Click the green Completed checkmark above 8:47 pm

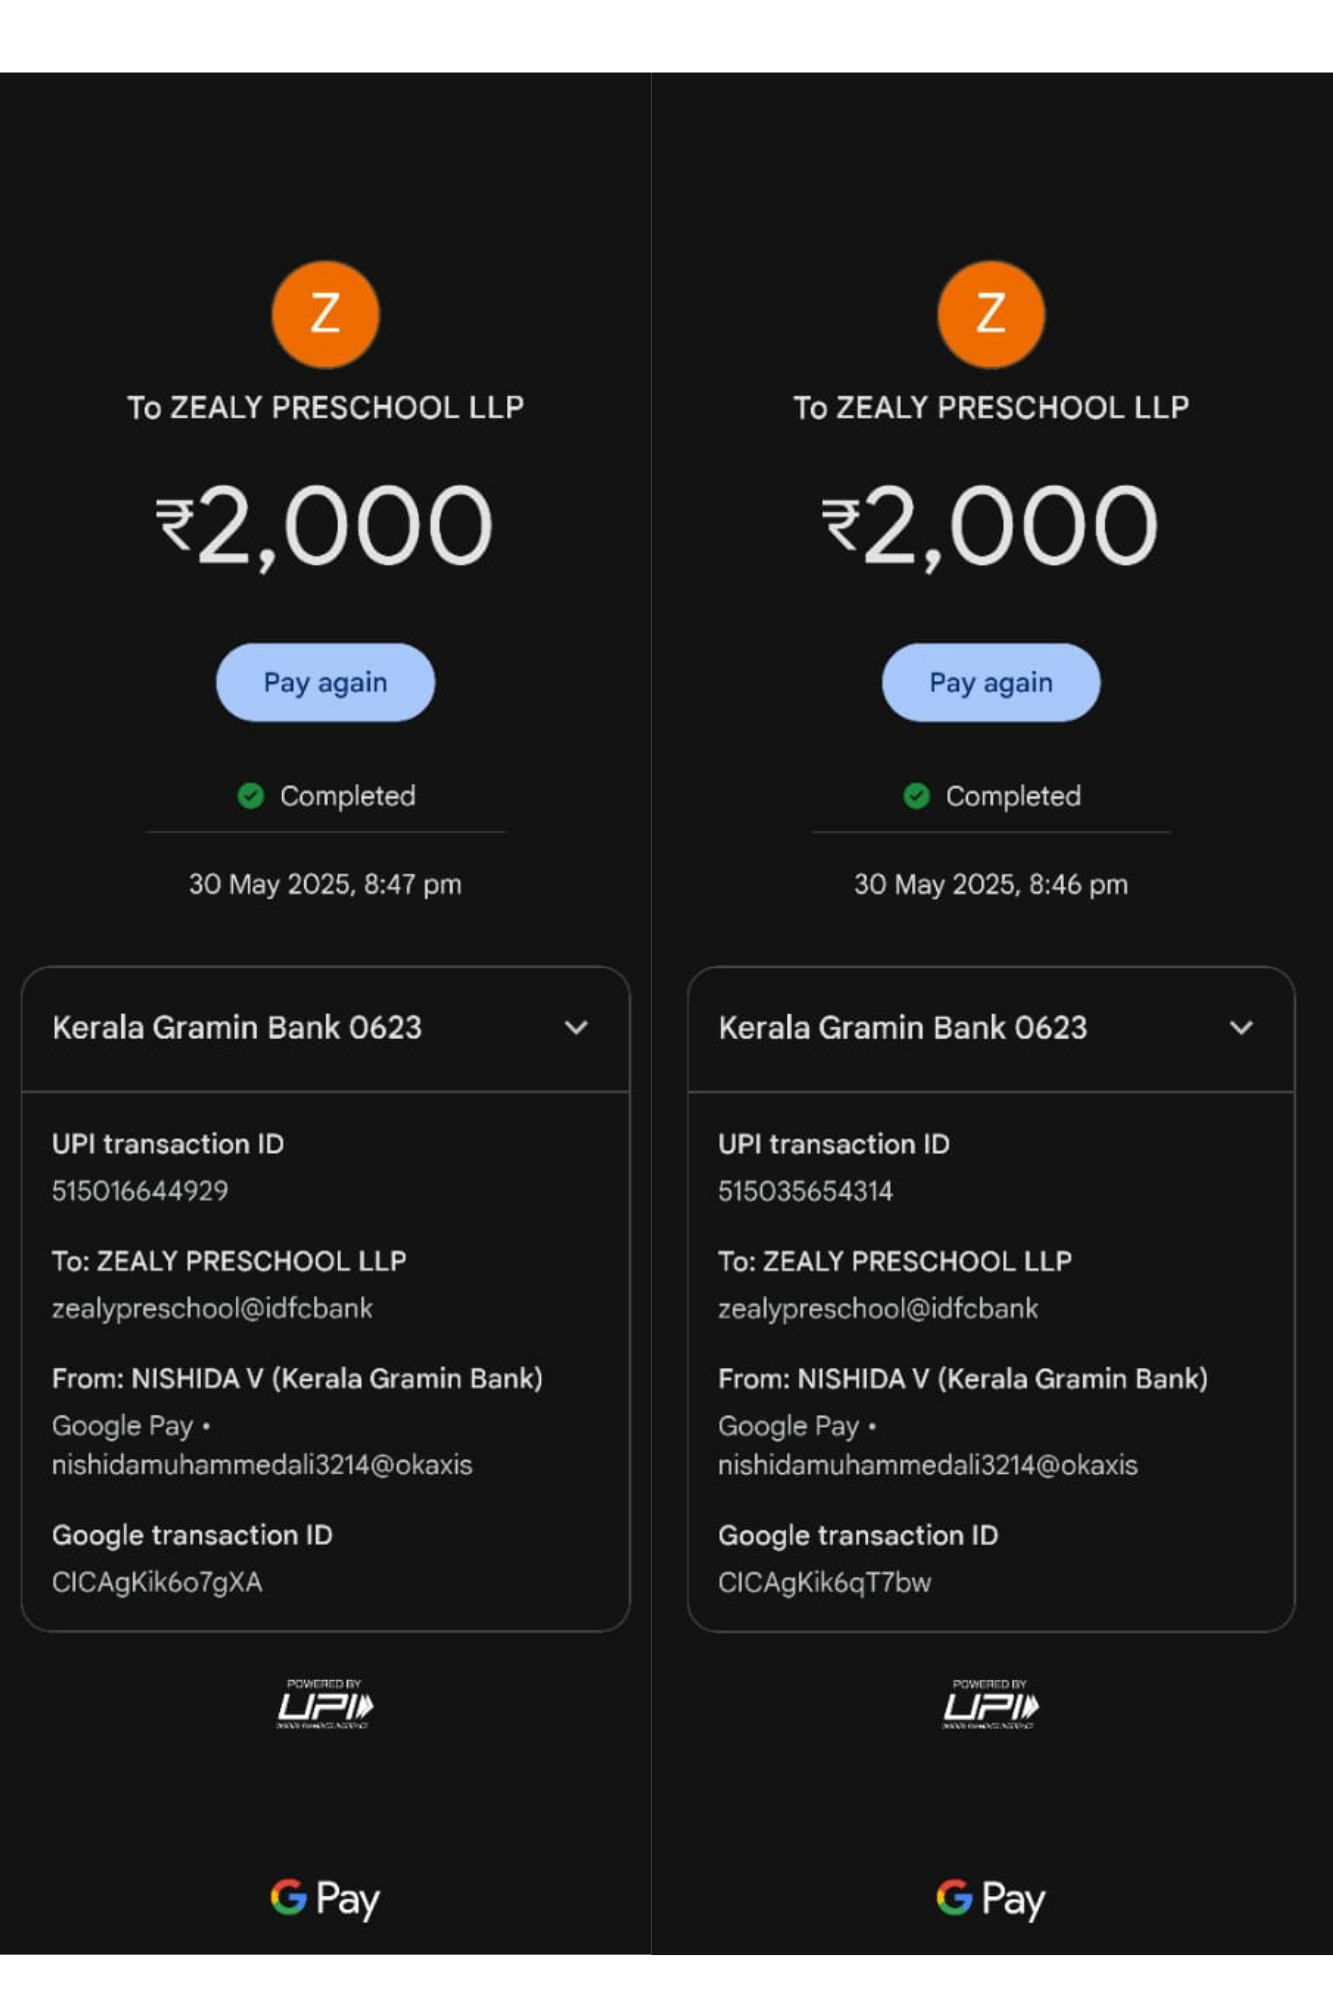click(251, 796)
